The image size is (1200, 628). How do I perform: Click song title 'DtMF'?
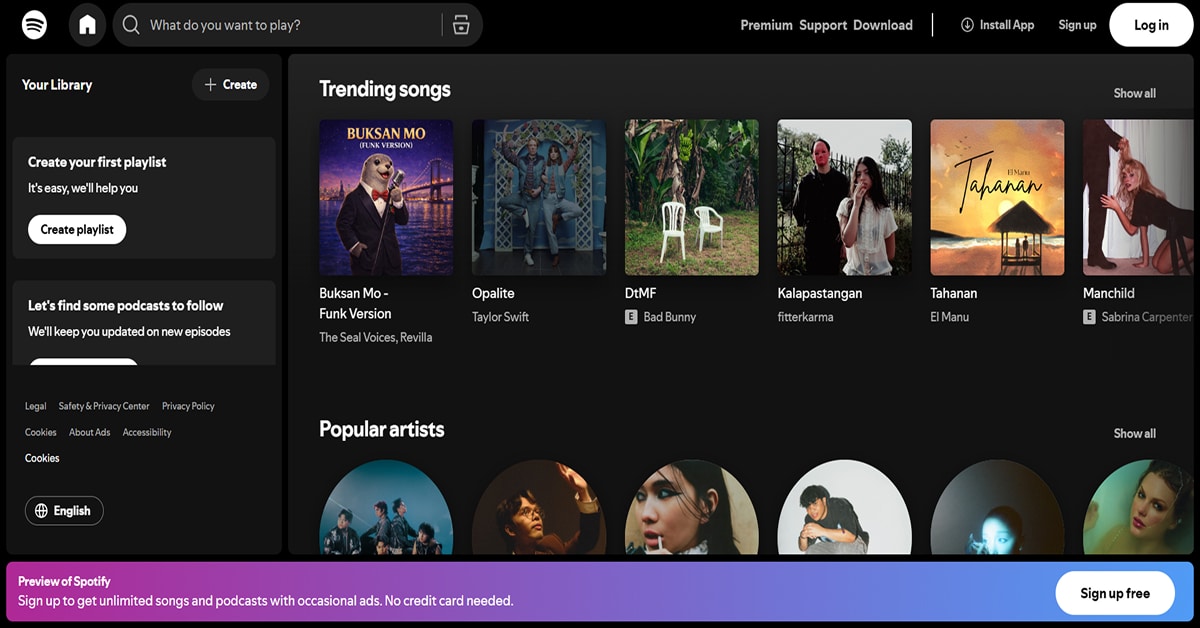641,293
